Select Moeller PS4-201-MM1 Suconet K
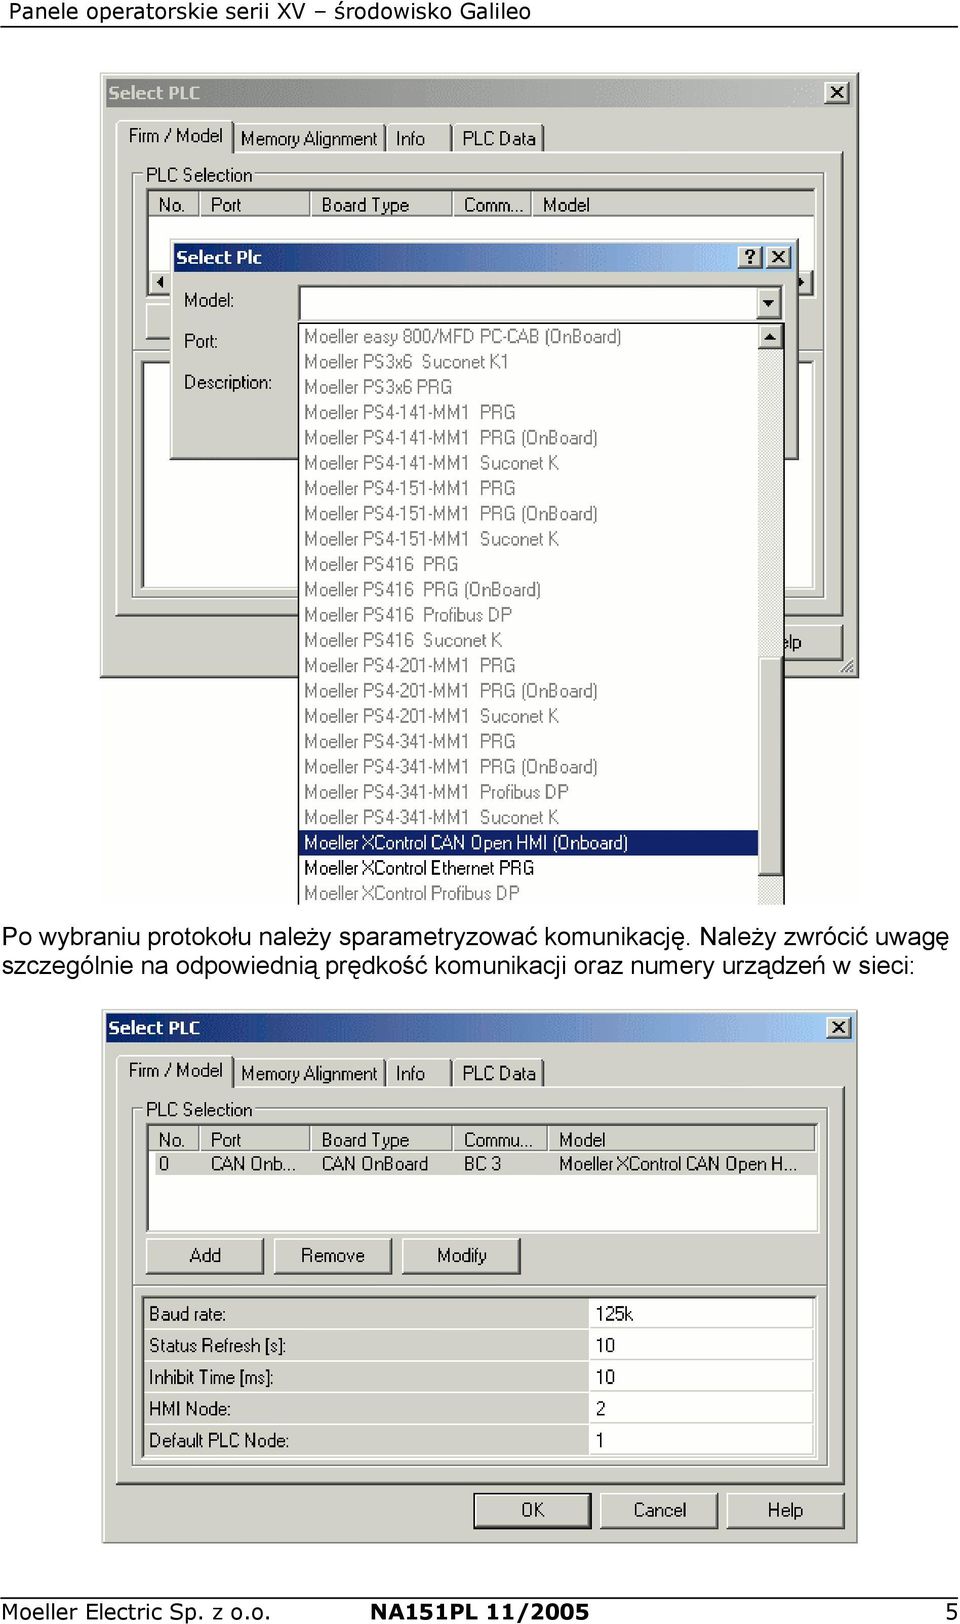 529,716
